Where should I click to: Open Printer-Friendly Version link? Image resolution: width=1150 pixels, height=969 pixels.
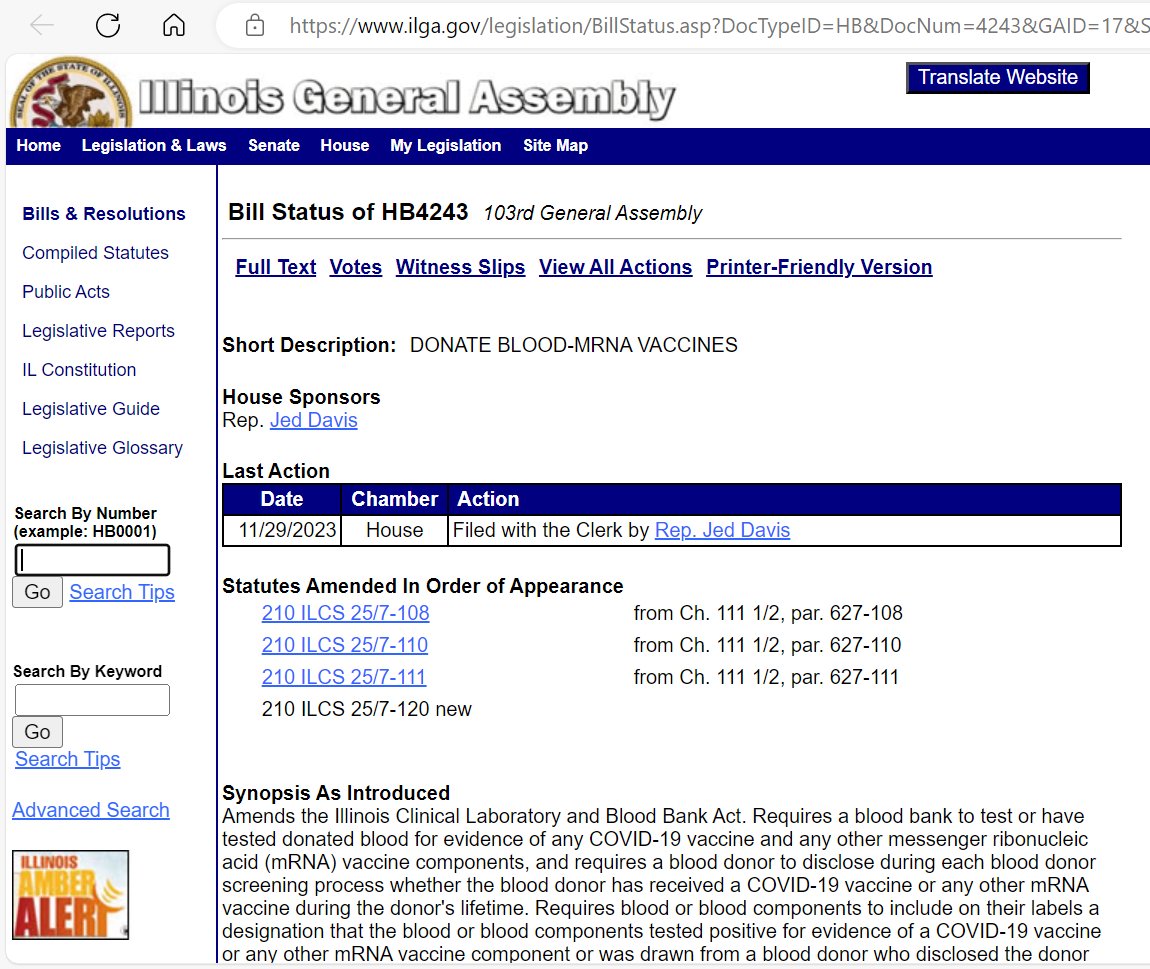819,267
